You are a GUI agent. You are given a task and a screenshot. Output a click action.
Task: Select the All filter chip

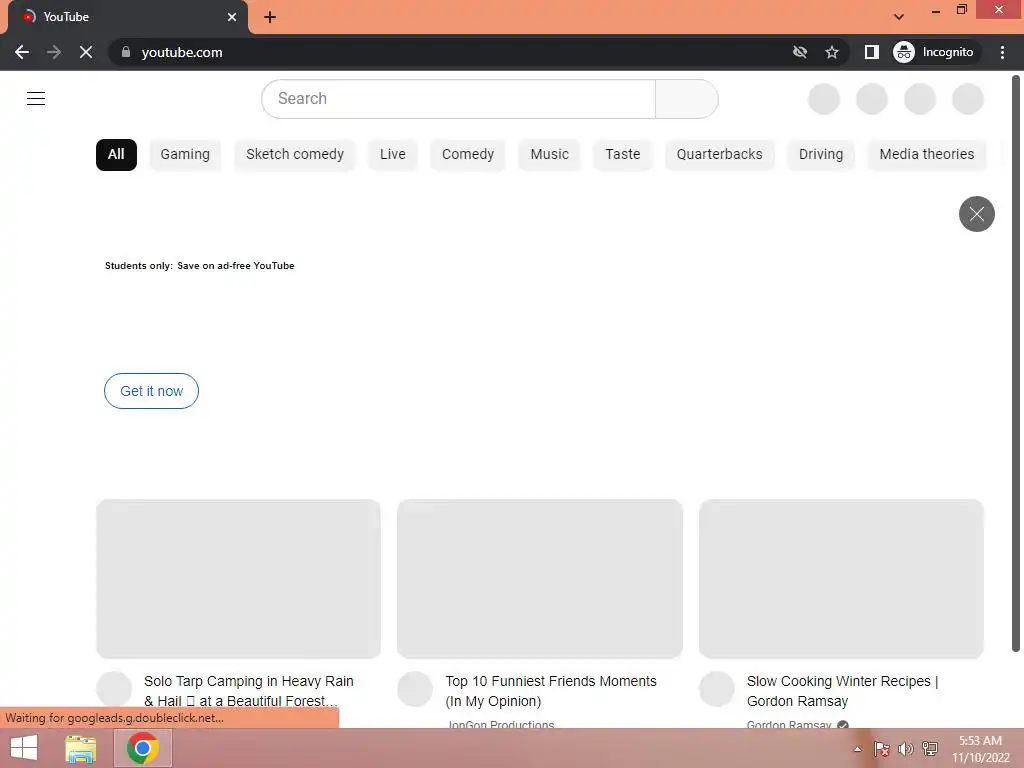coord(116,155)
